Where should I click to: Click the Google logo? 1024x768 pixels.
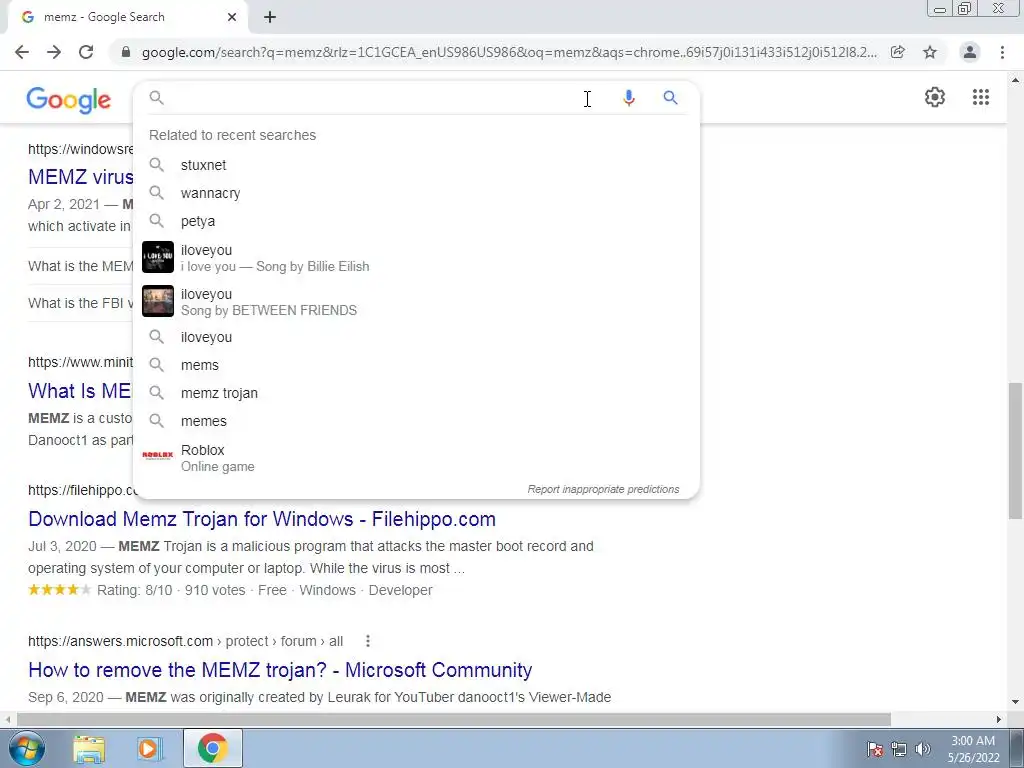pyautogui.click(x=69, y=100)
